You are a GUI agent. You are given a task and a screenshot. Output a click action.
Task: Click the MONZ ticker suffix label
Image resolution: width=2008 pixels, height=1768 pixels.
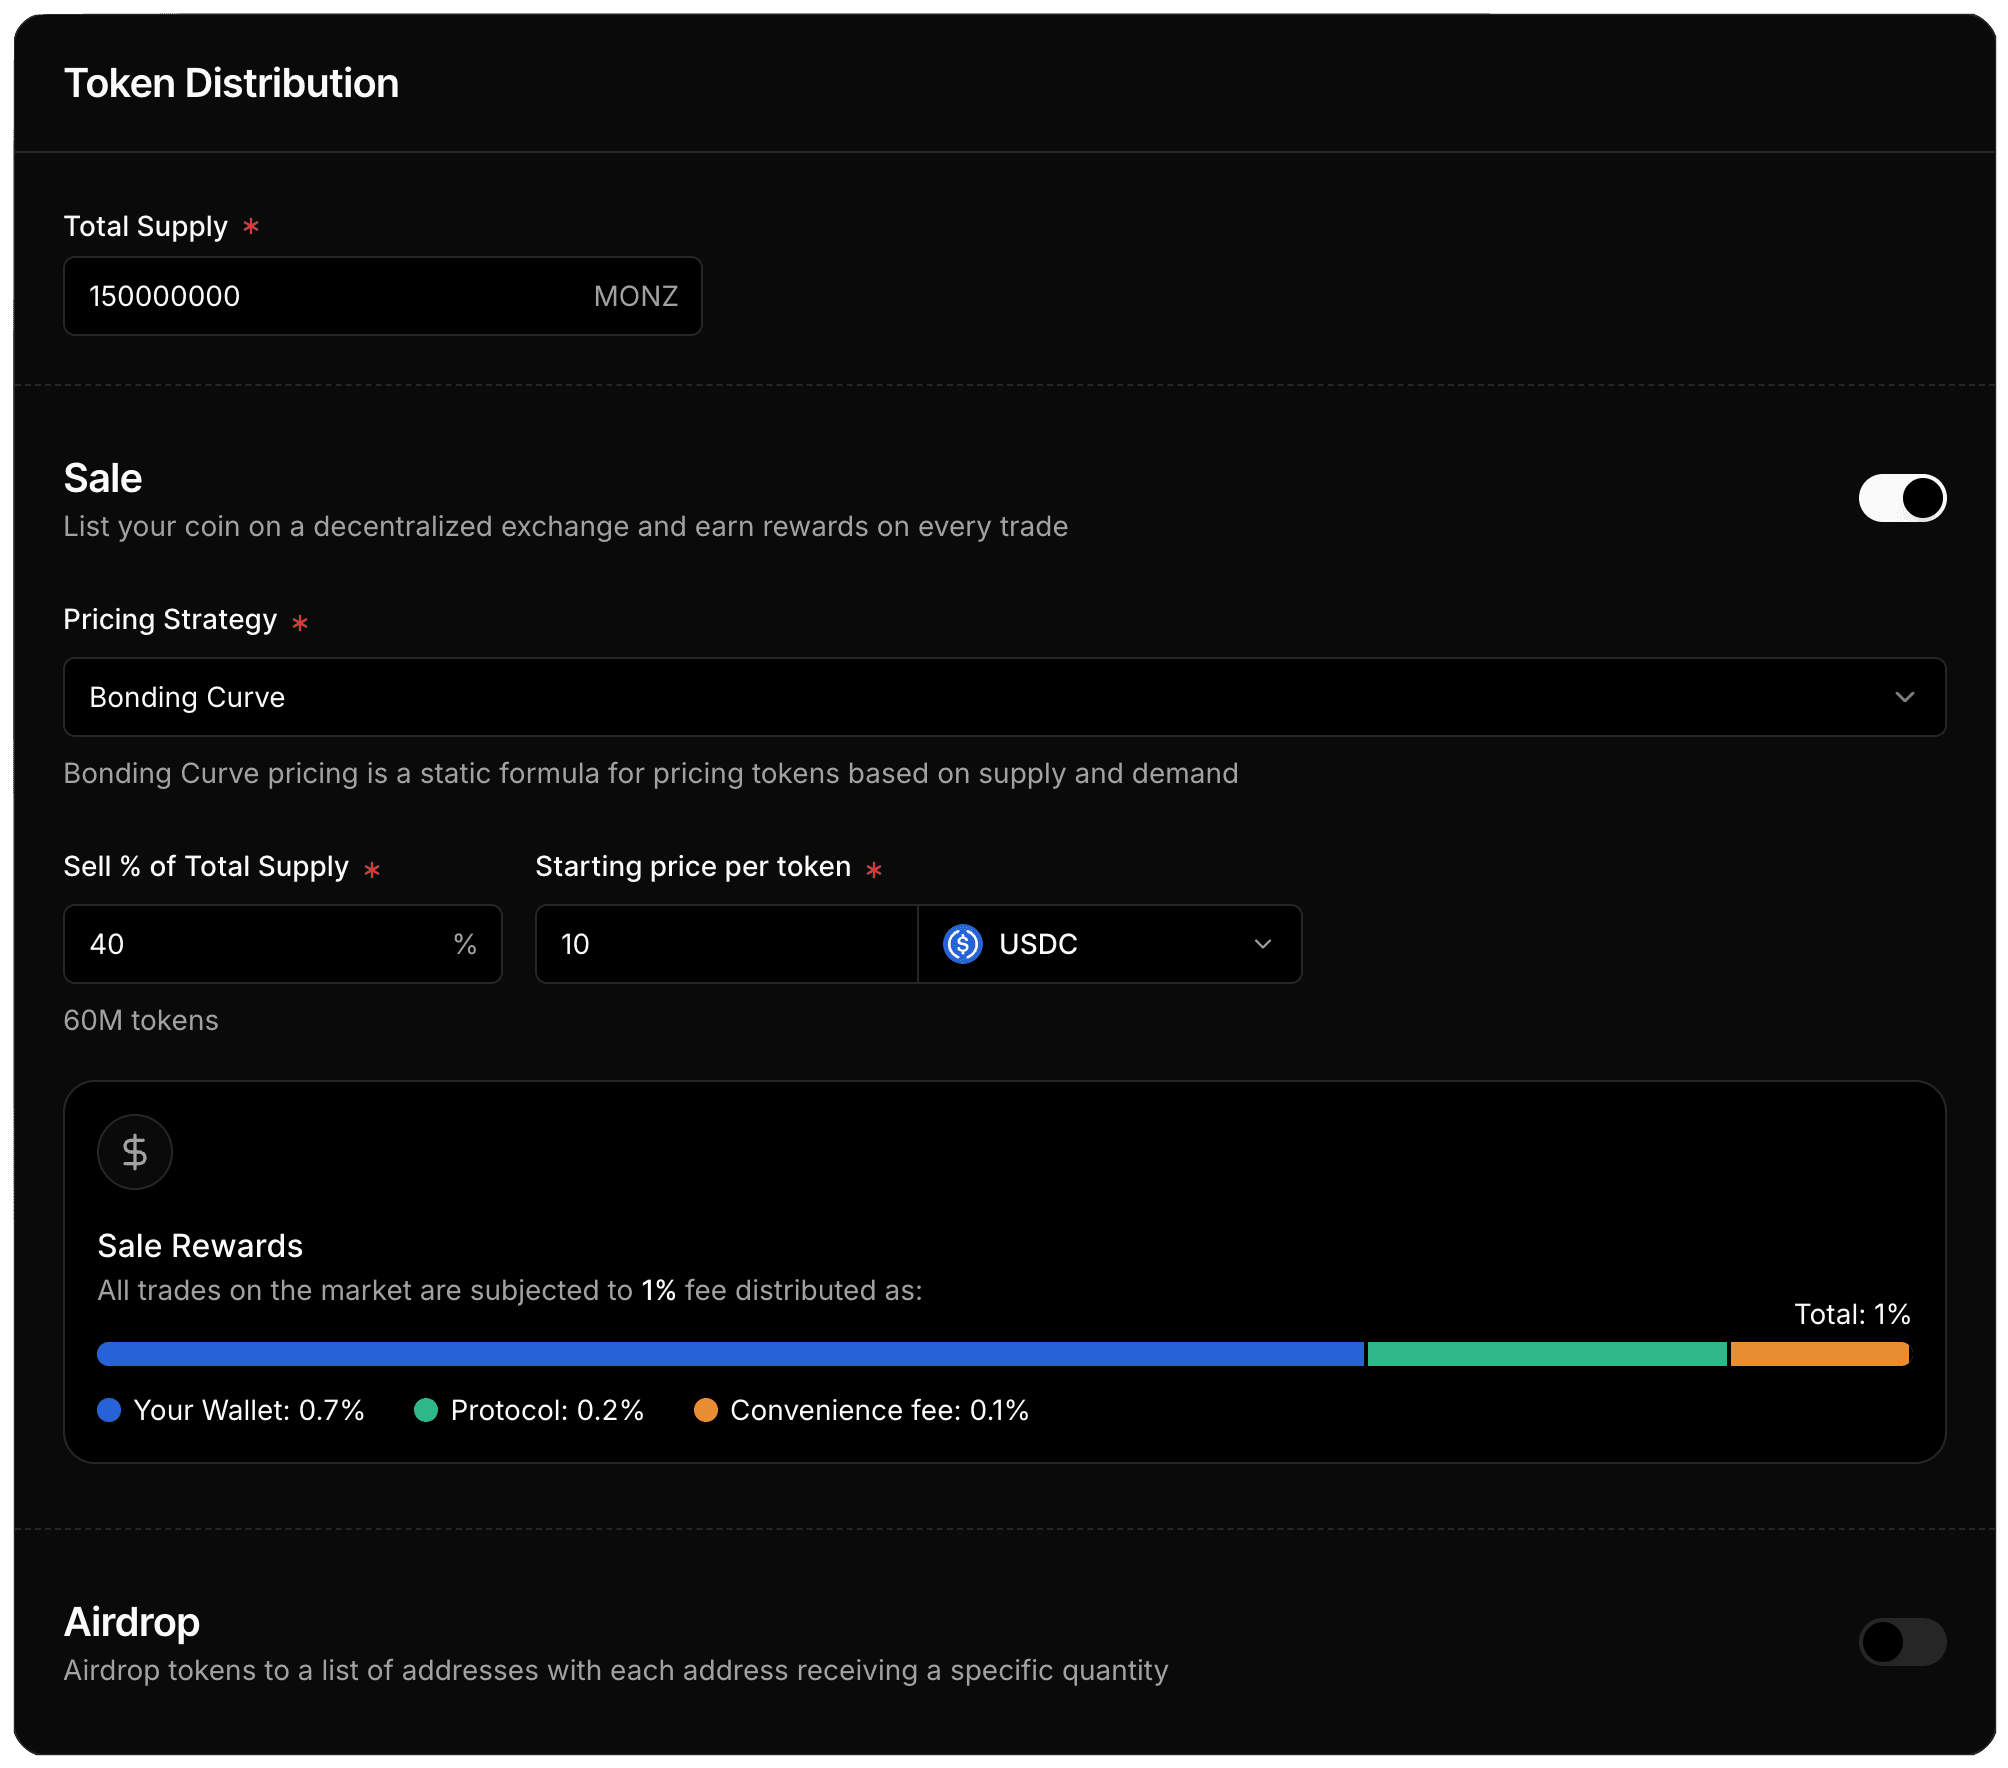coord(635,296)
